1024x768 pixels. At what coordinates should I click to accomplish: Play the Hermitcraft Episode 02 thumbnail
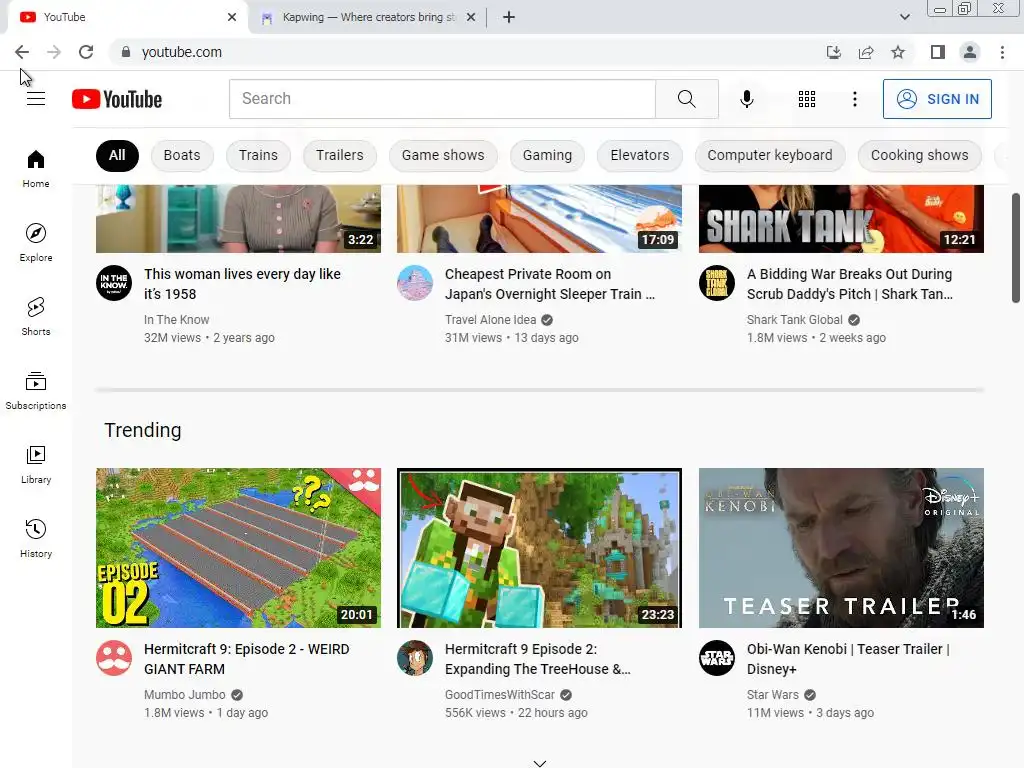(x=238, y=548)
